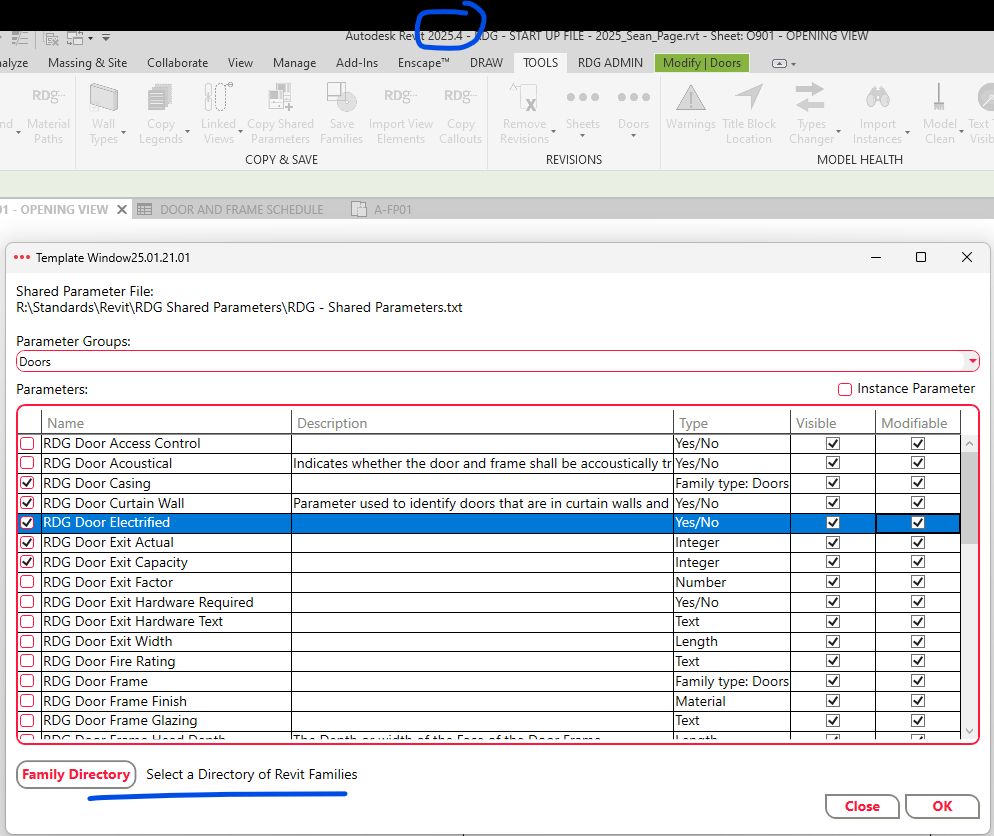Open the Import Instances tool
The width and height of the screenshot is (994, 836).
pos(877,114)
